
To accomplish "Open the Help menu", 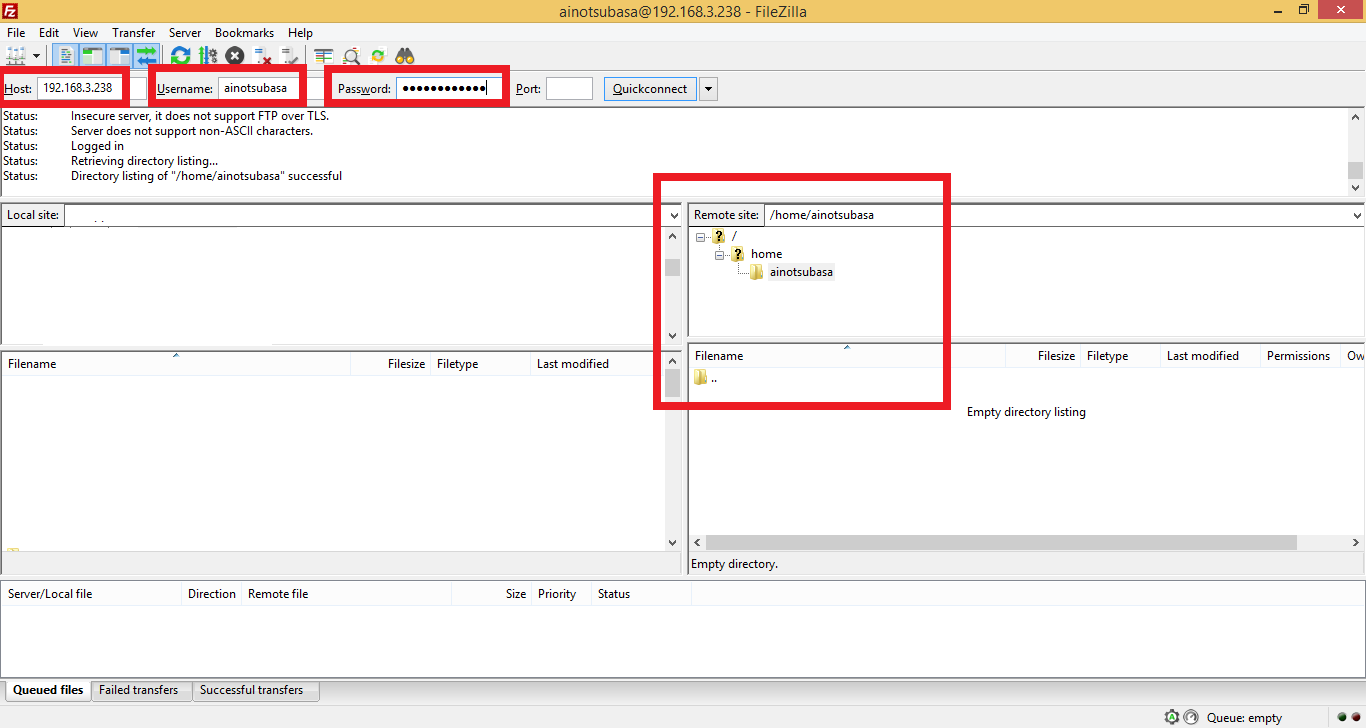I will (300, 33).
